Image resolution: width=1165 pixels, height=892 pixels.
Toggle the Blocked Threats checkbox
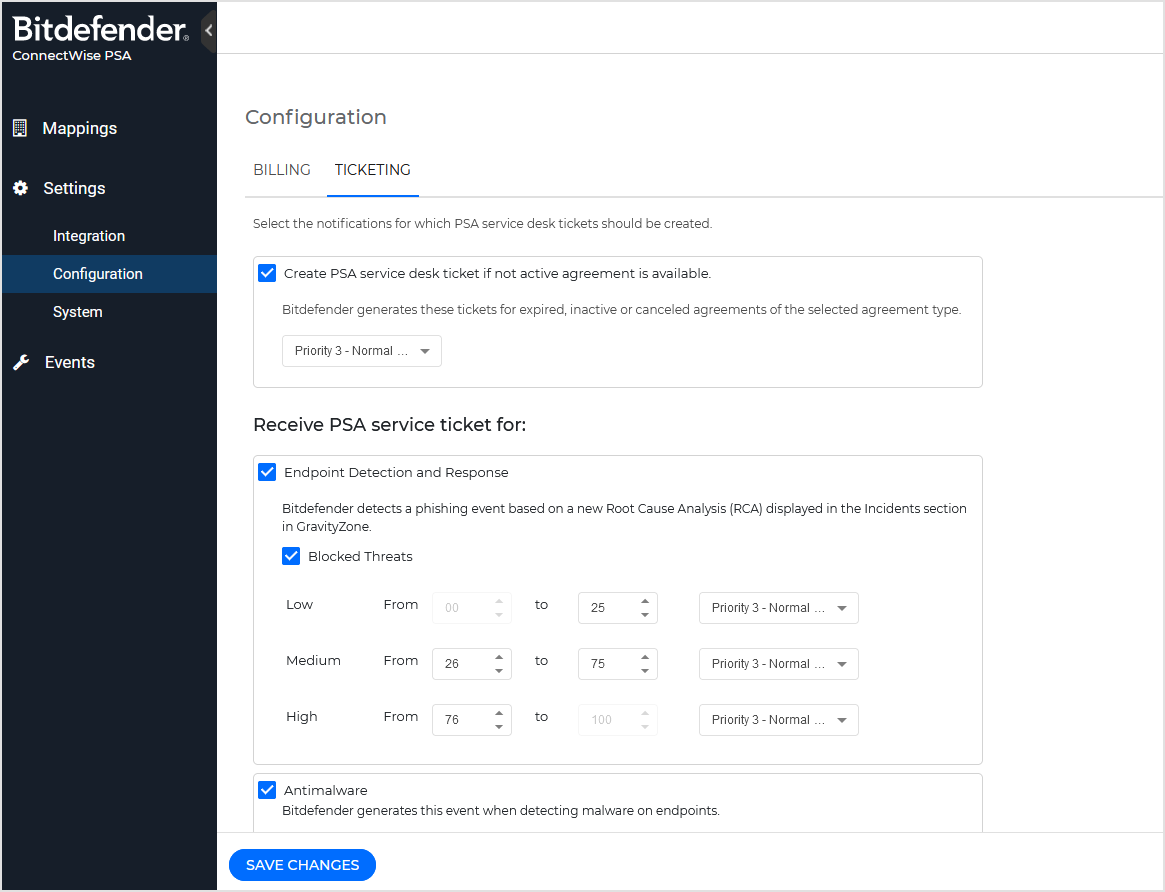(x=291, y=556)
